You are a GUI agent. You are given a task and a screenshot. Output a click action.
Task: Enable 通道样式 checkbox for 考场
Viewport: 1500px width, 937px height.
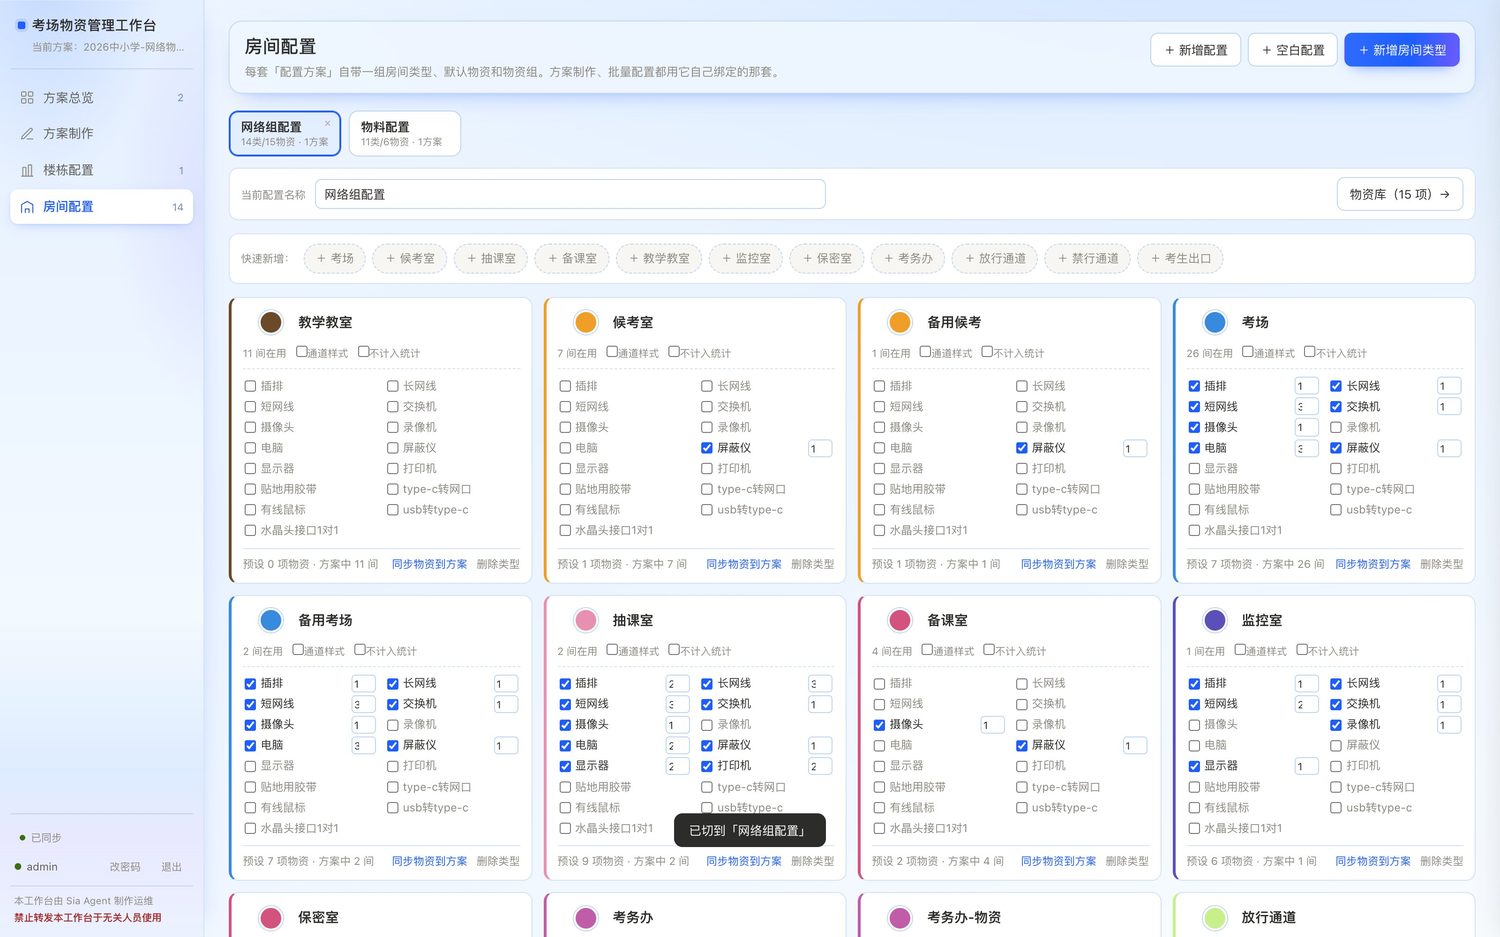[x=1247, y=352]
